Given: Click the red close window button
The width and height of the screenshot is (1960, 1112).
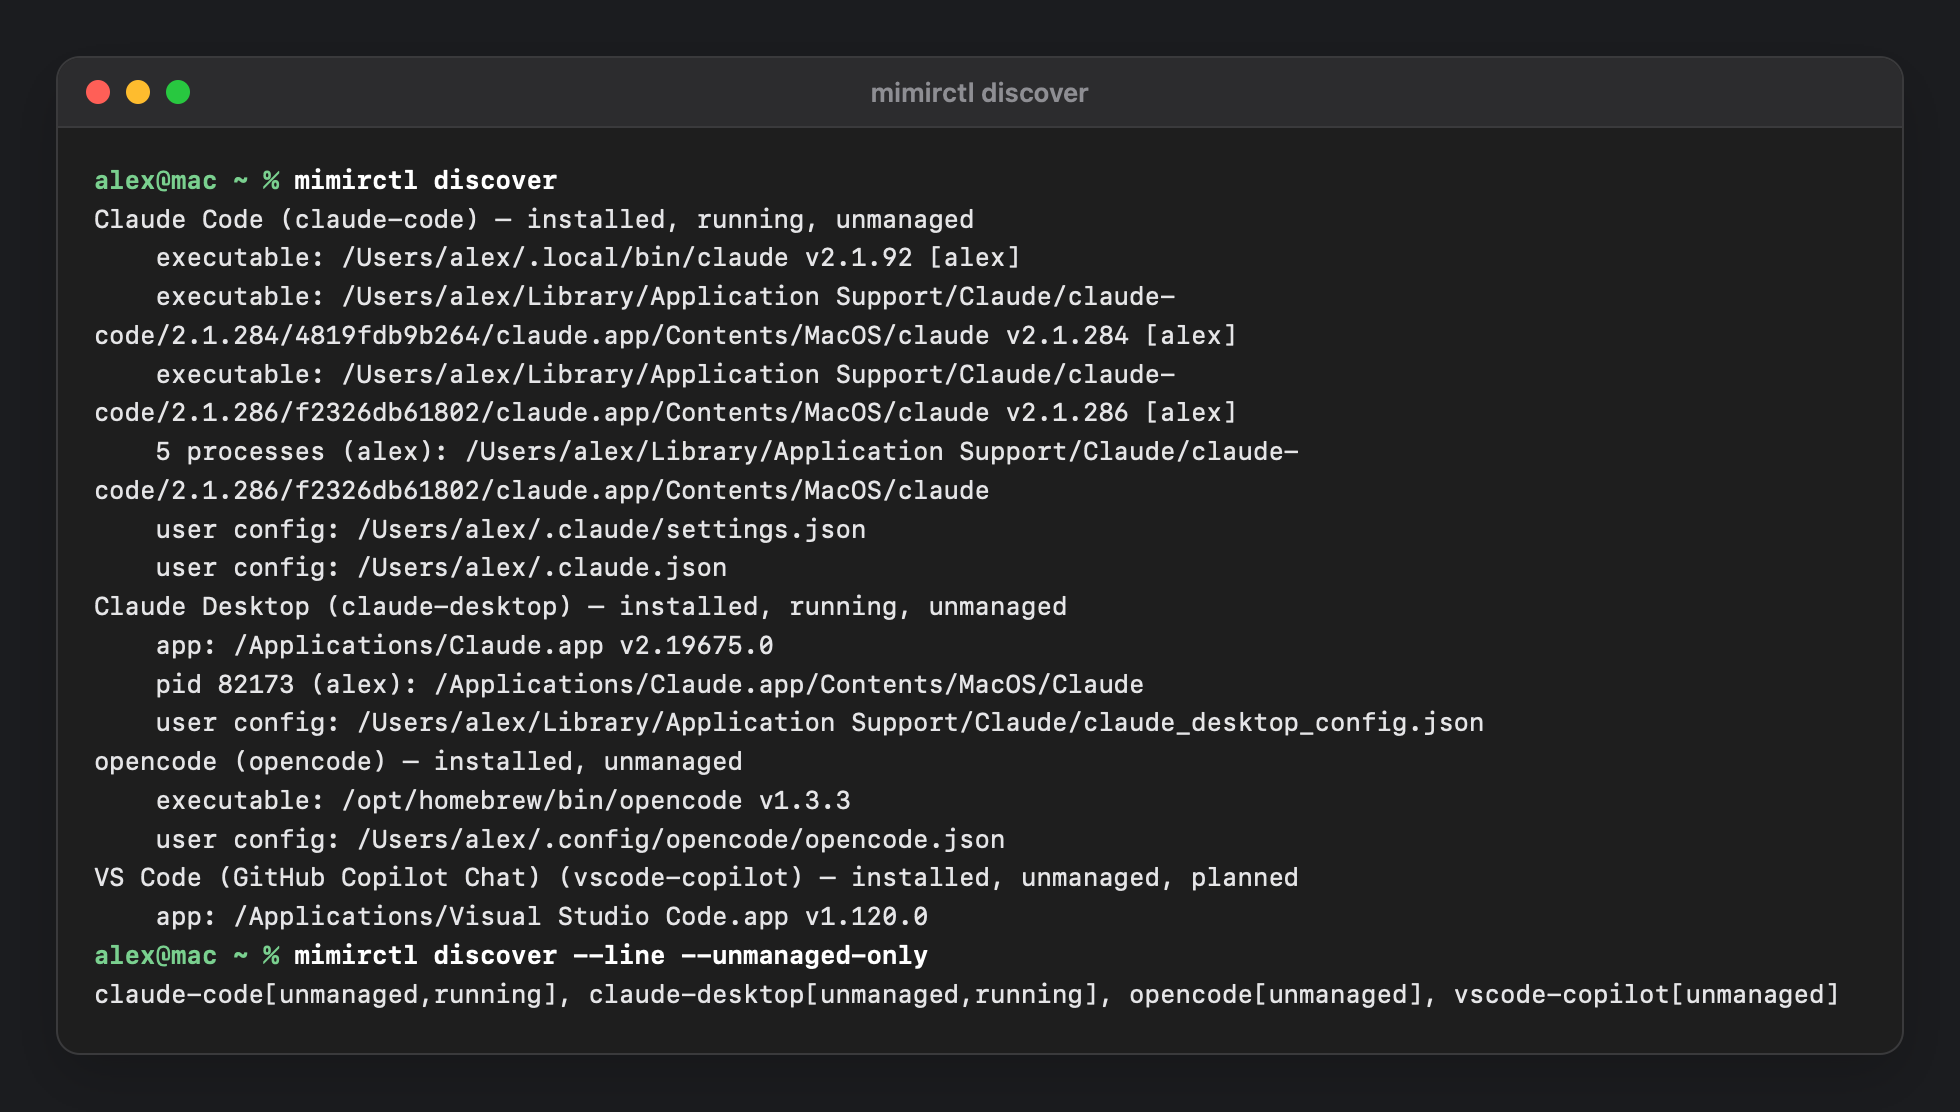Looking at the screenshot, I should 98,92.
